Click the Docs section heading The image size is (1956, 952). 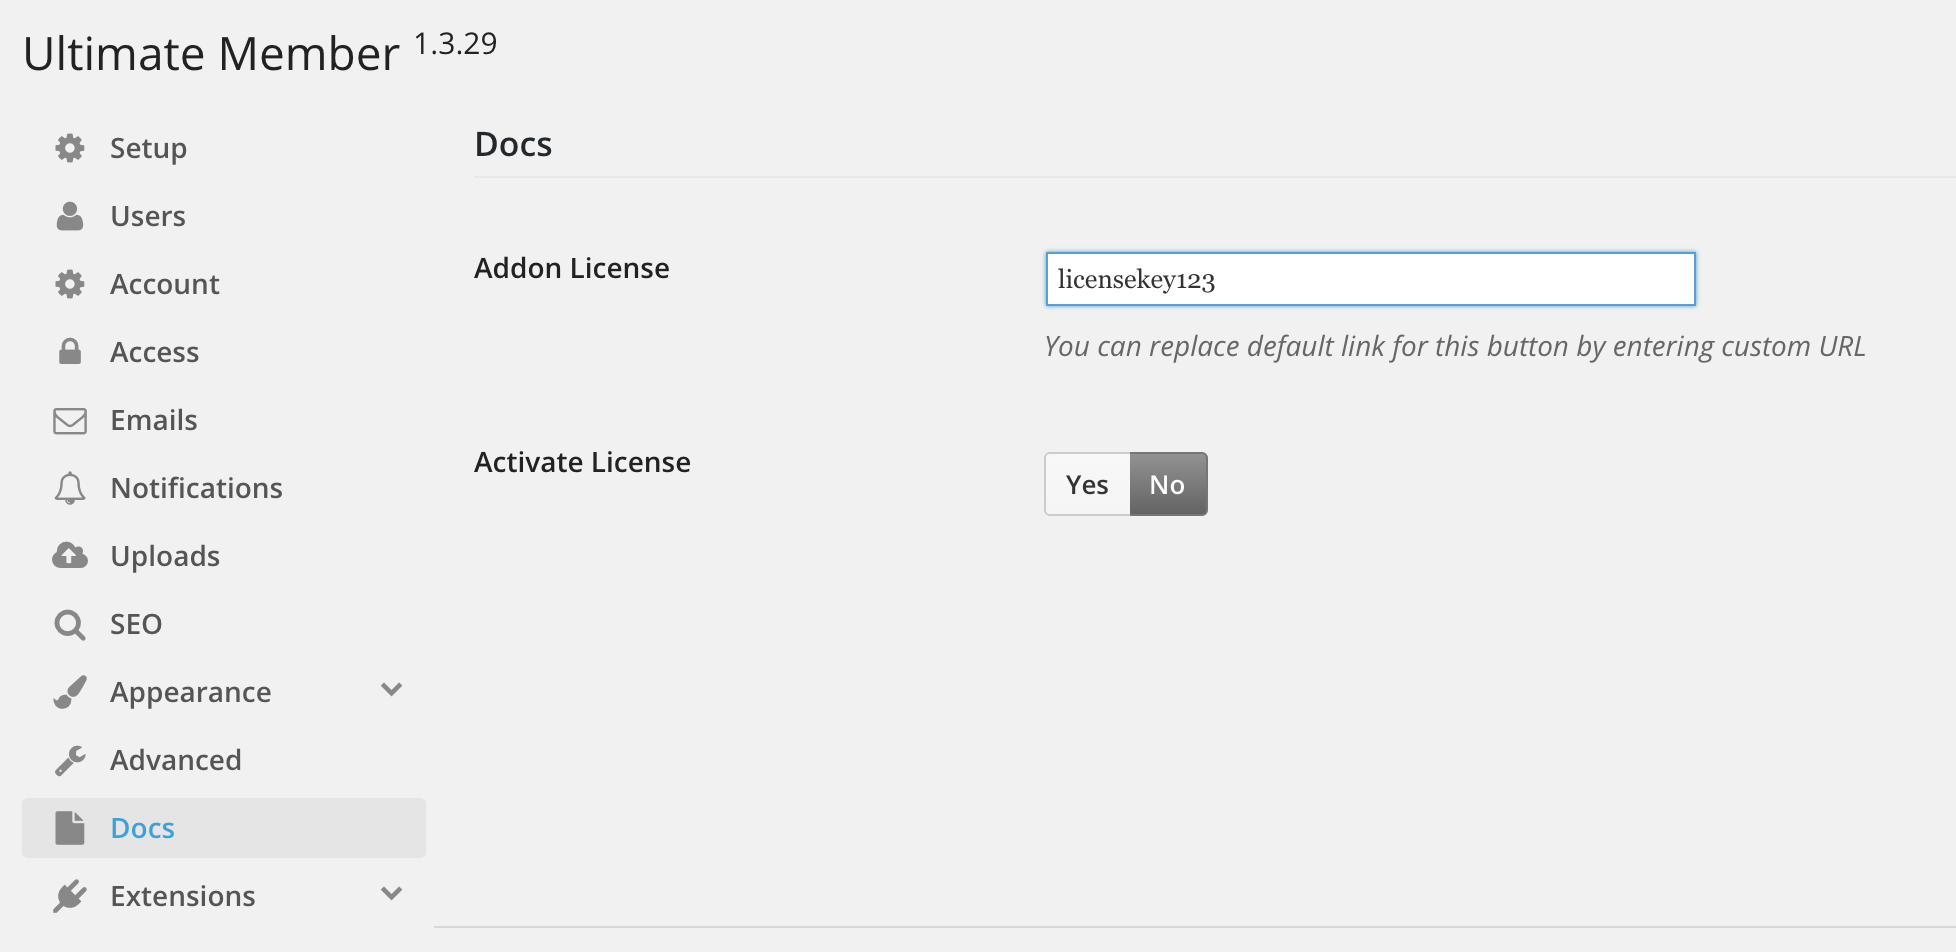[513, 145]
